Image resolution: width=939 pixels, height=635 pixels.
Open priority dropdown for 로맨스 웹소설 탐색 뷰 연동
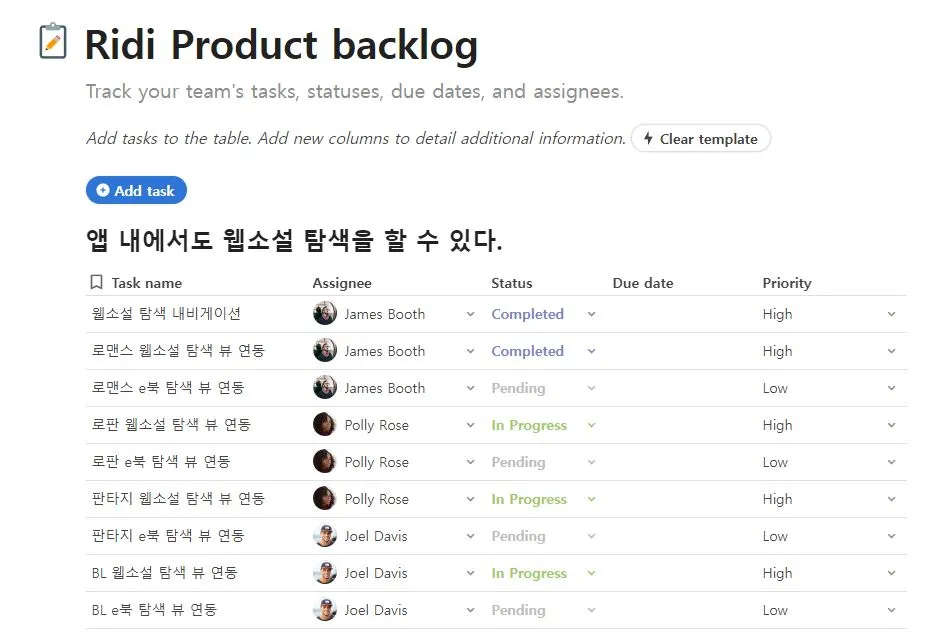click(892, 351)
